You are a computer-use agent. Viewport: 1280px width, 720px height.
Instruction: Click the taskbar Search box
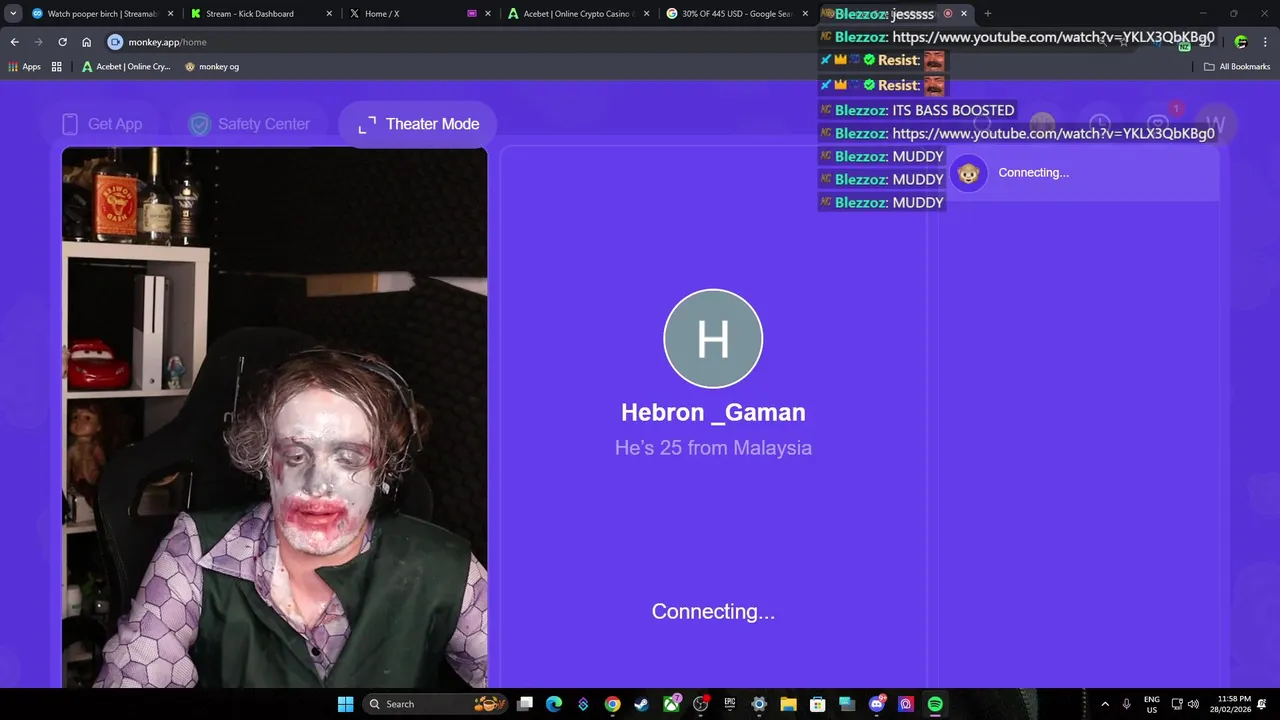(435, 704)
